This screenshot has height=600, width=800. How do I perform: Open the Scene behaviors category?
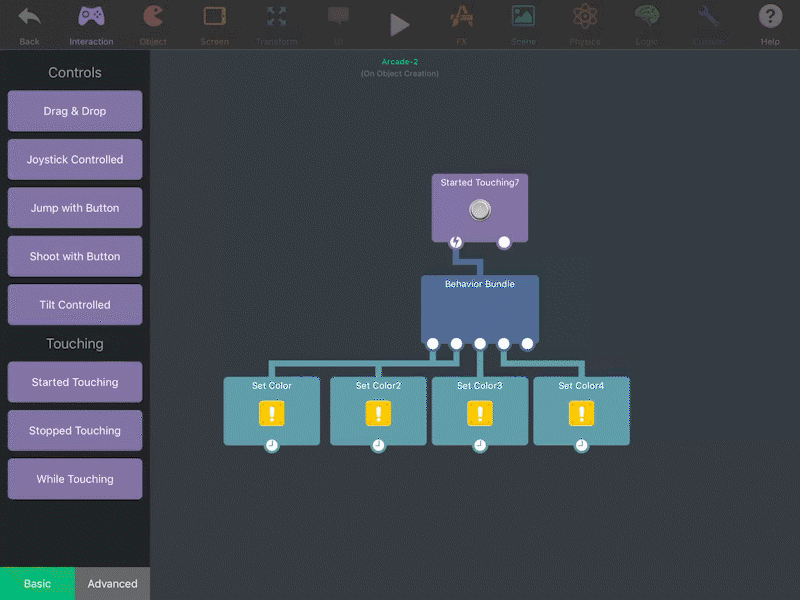(523, 23)
